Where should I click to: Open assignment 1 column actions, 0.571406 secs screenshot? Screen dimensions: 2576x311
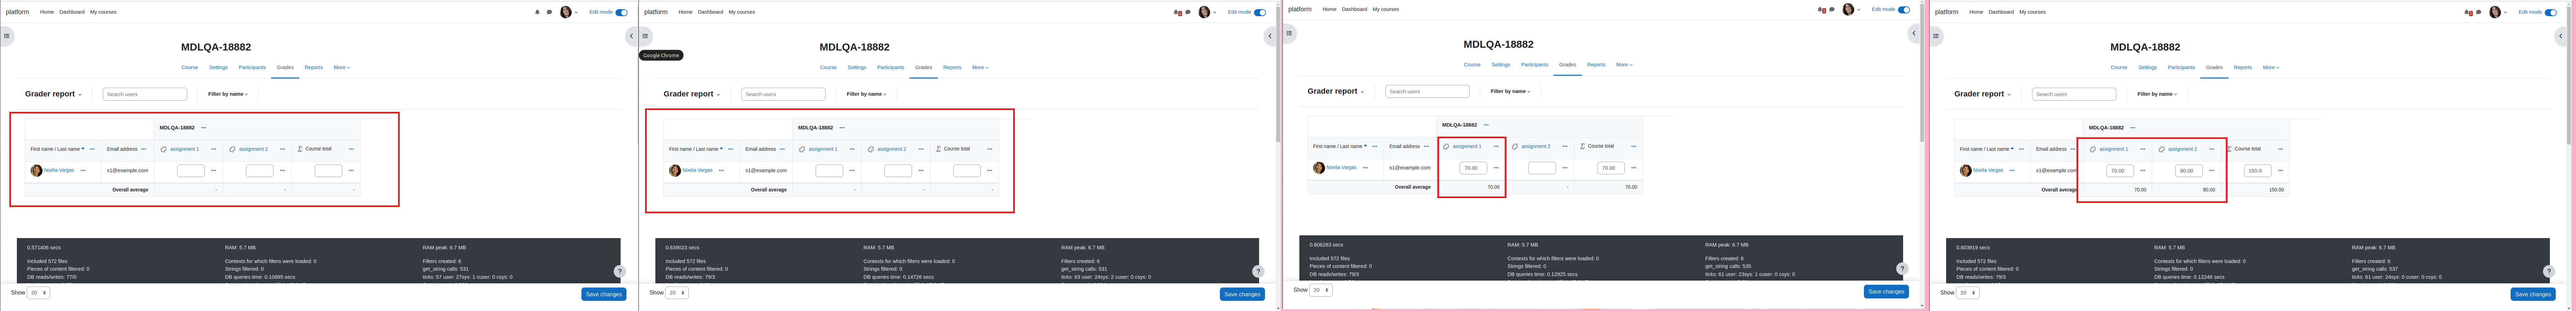pyautogui.click(x=214, y=149)
